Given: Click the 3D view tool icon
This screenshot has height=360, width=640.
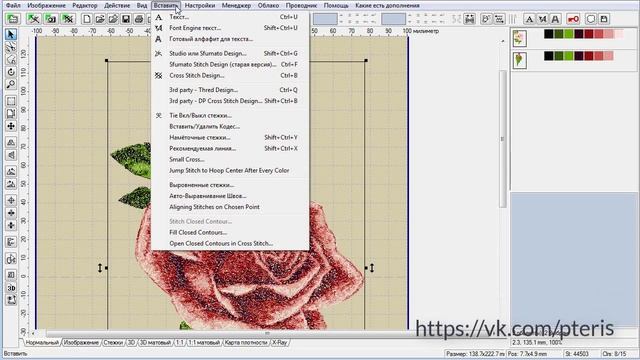Looking at the screenshot, I should (11, 288).
